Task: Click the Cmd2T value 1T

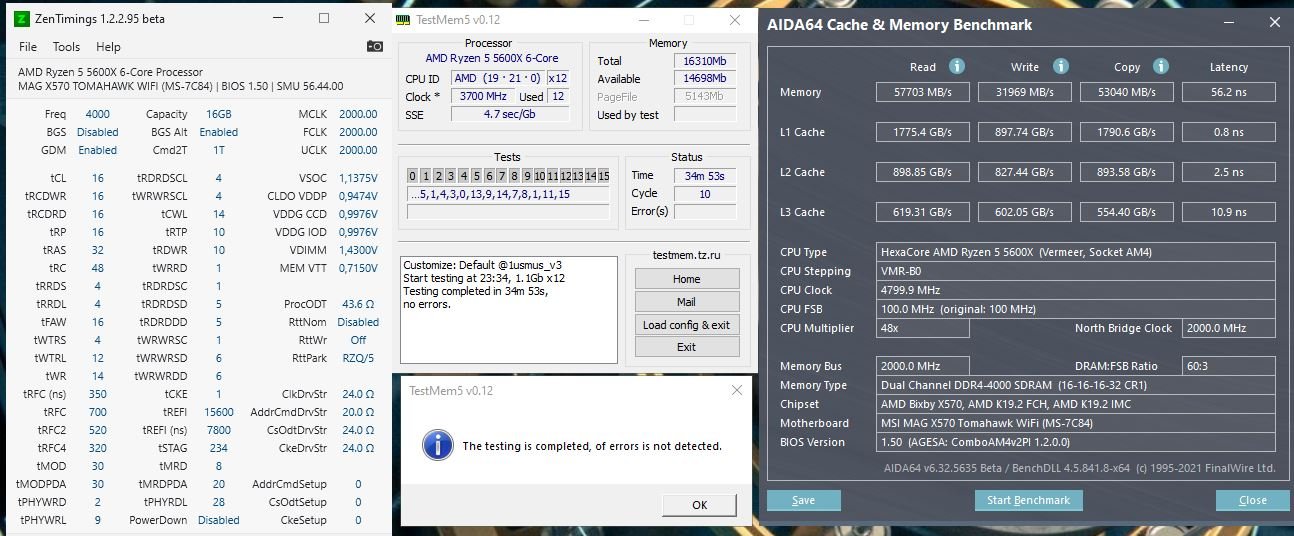Action: [219, 150]
